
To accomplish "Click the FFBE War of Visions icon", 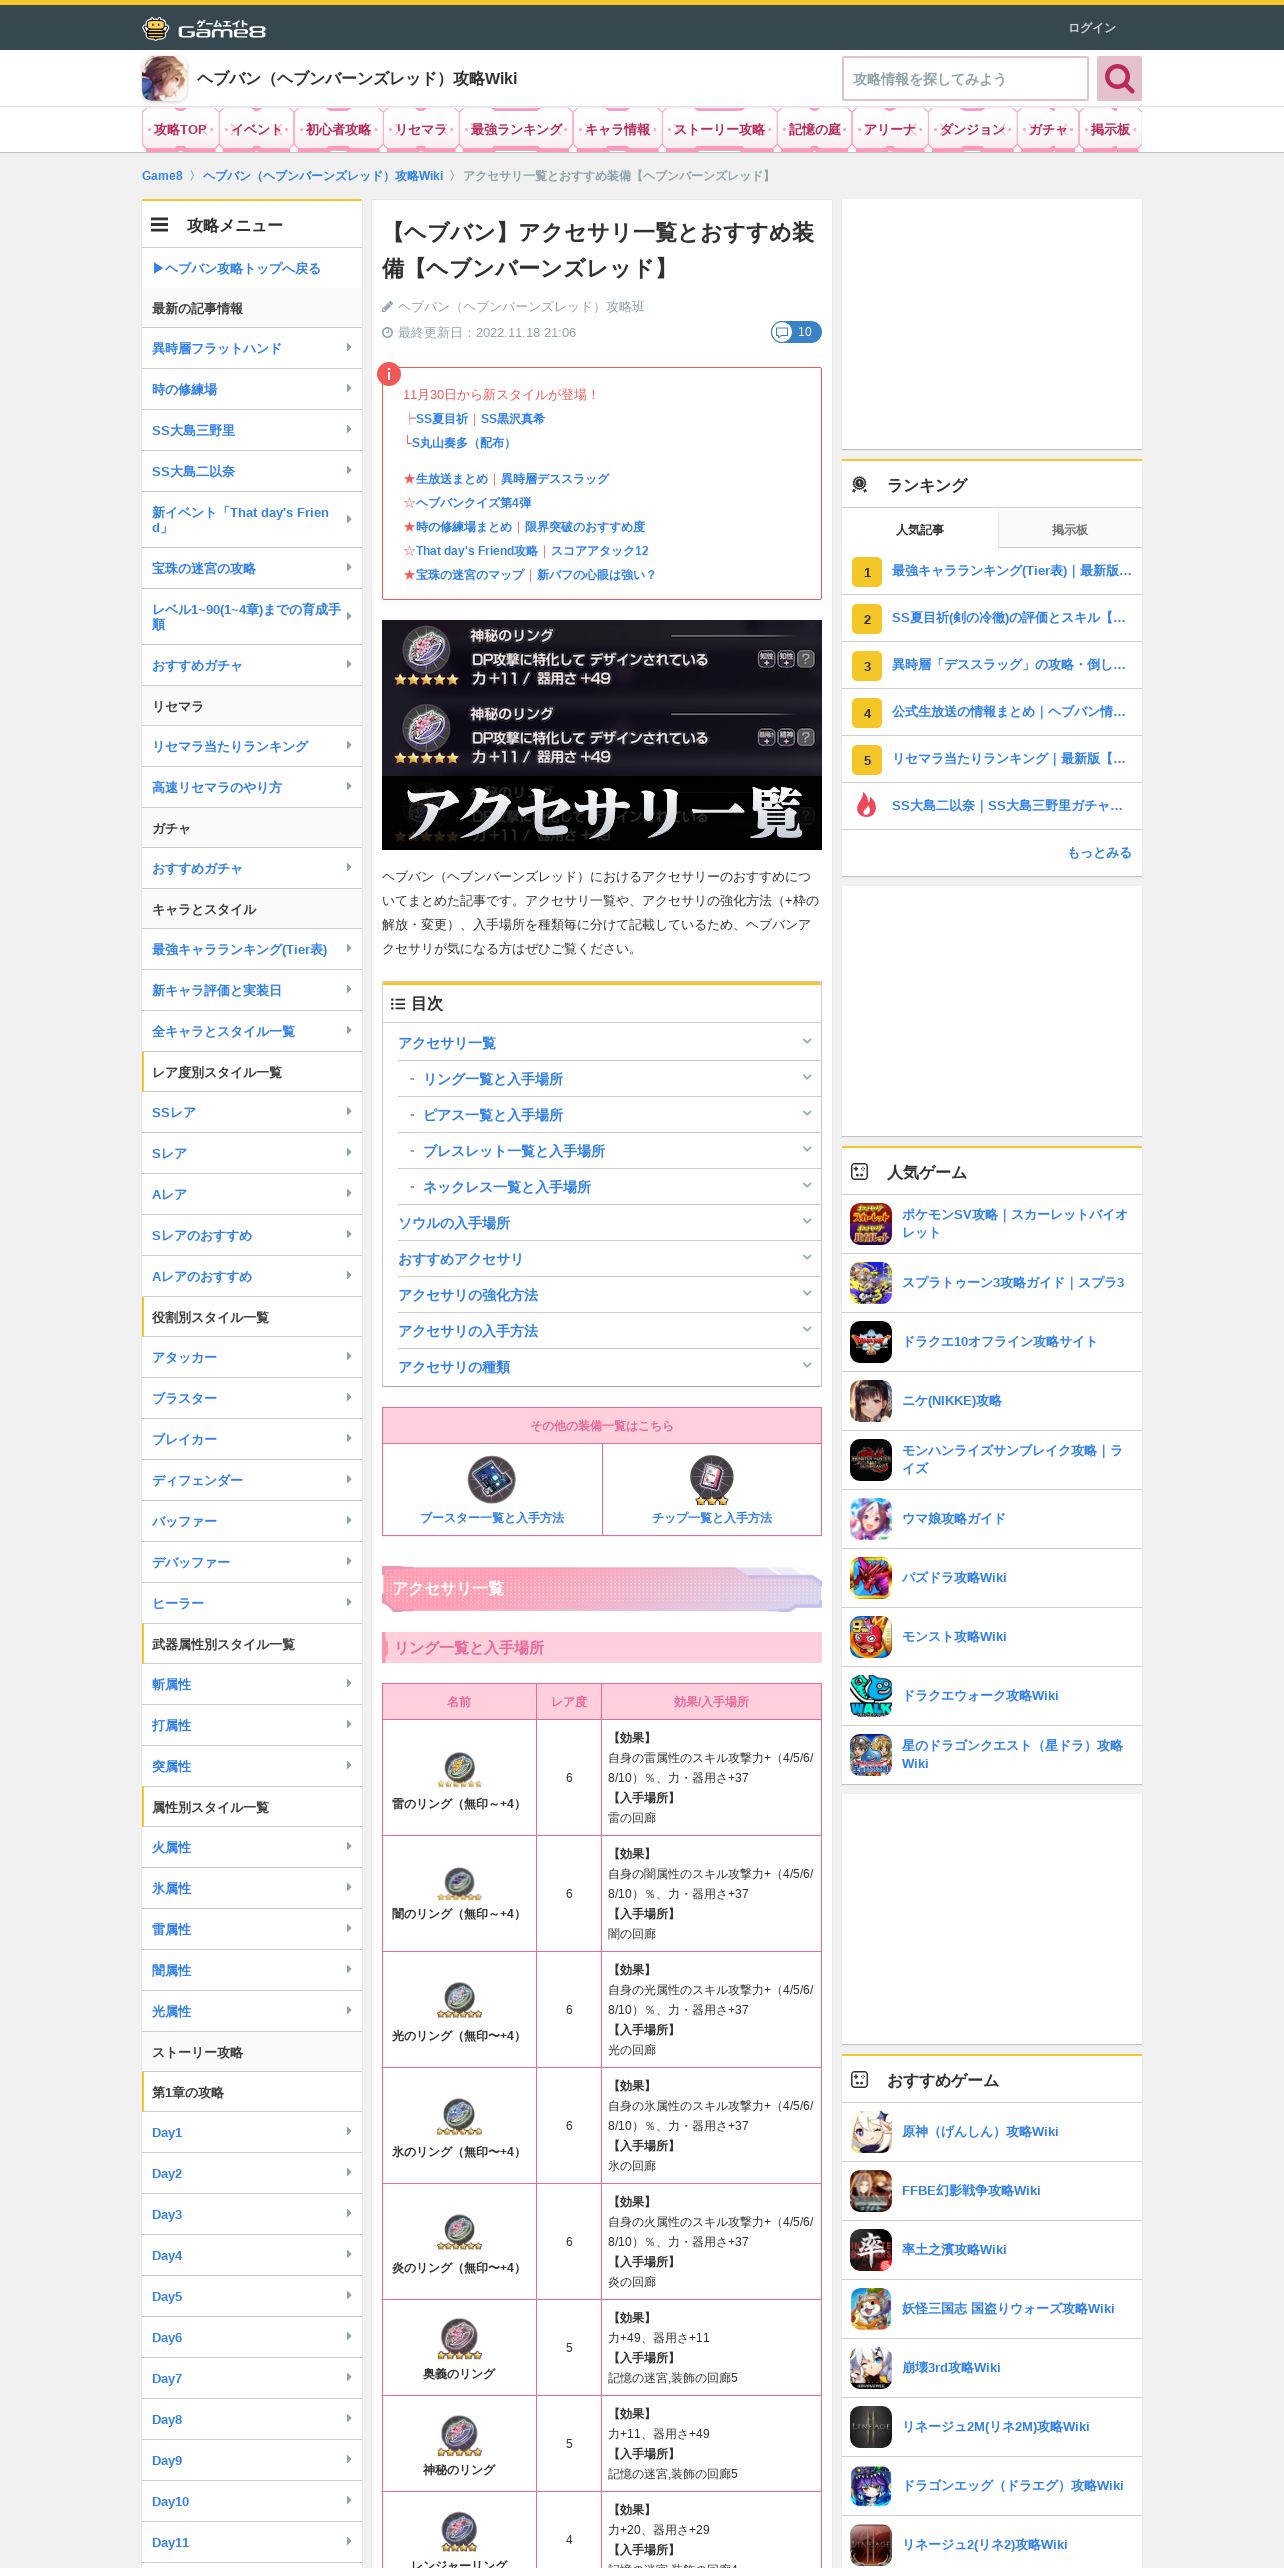I will (870, 2191).
